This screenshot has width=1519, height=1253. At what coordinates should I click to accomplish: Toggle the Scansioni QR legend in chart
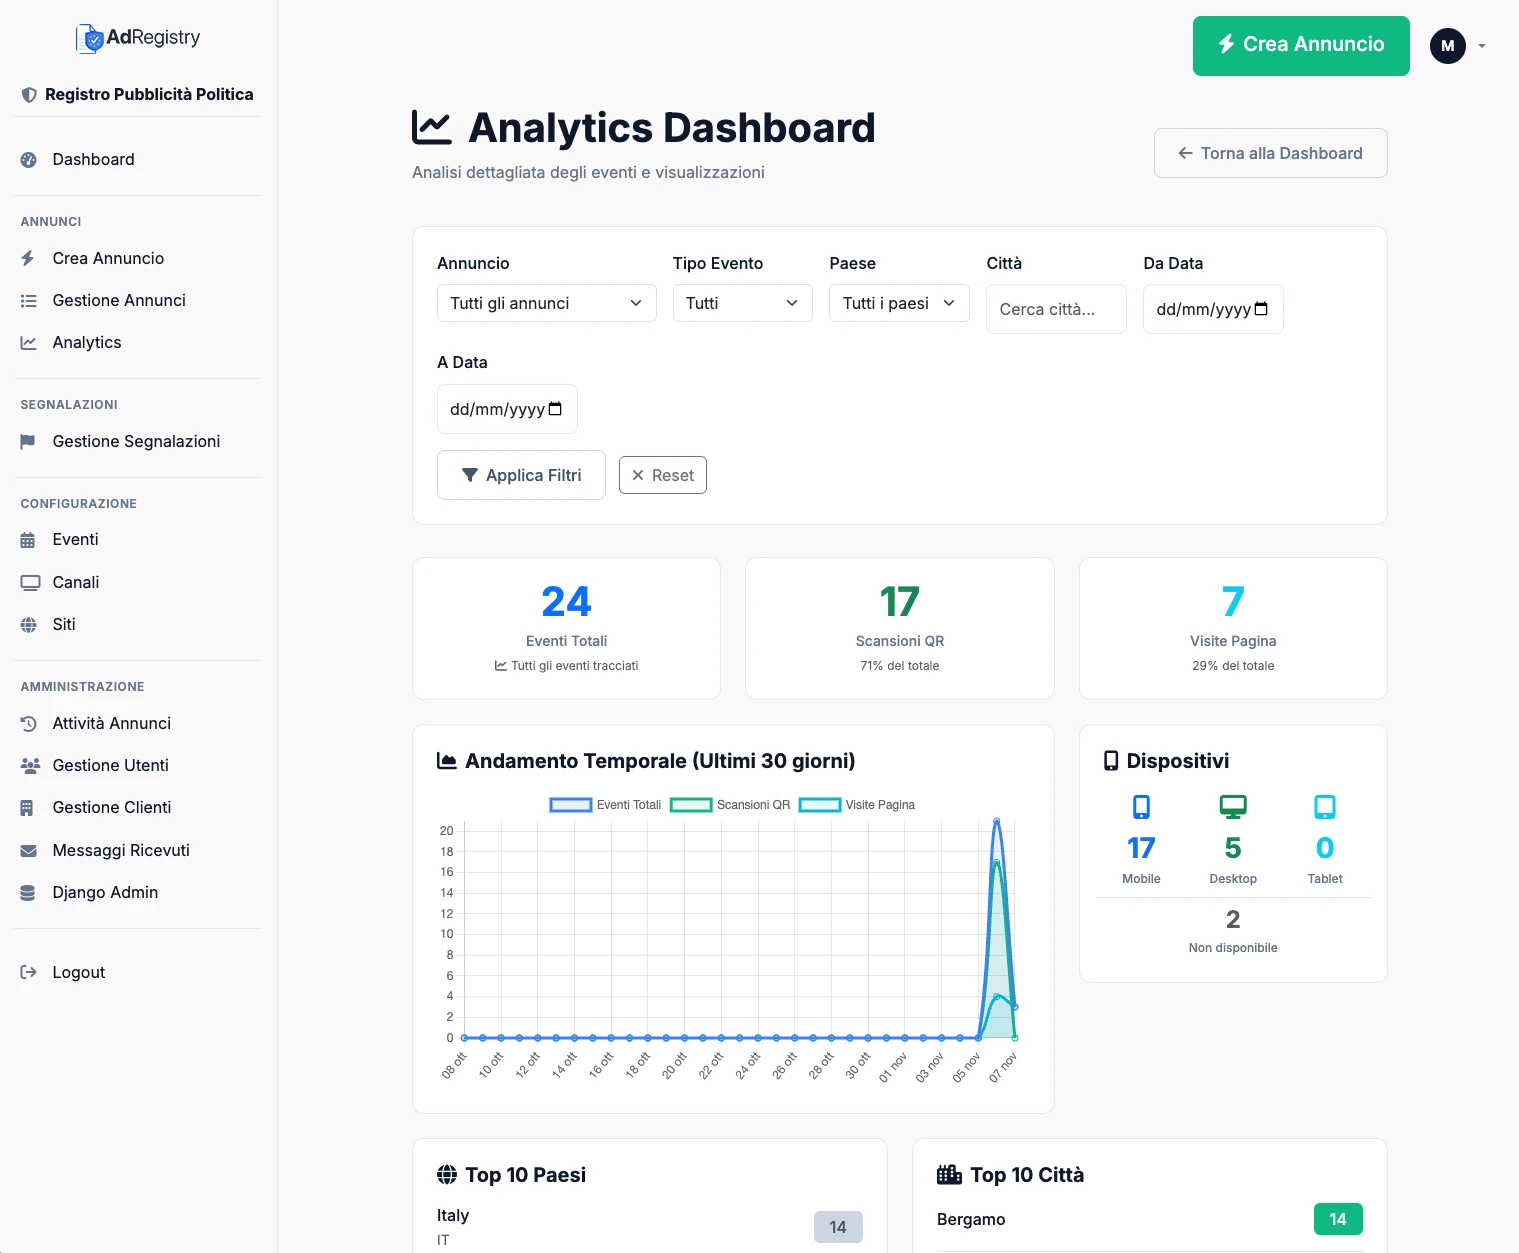point(729,804)
